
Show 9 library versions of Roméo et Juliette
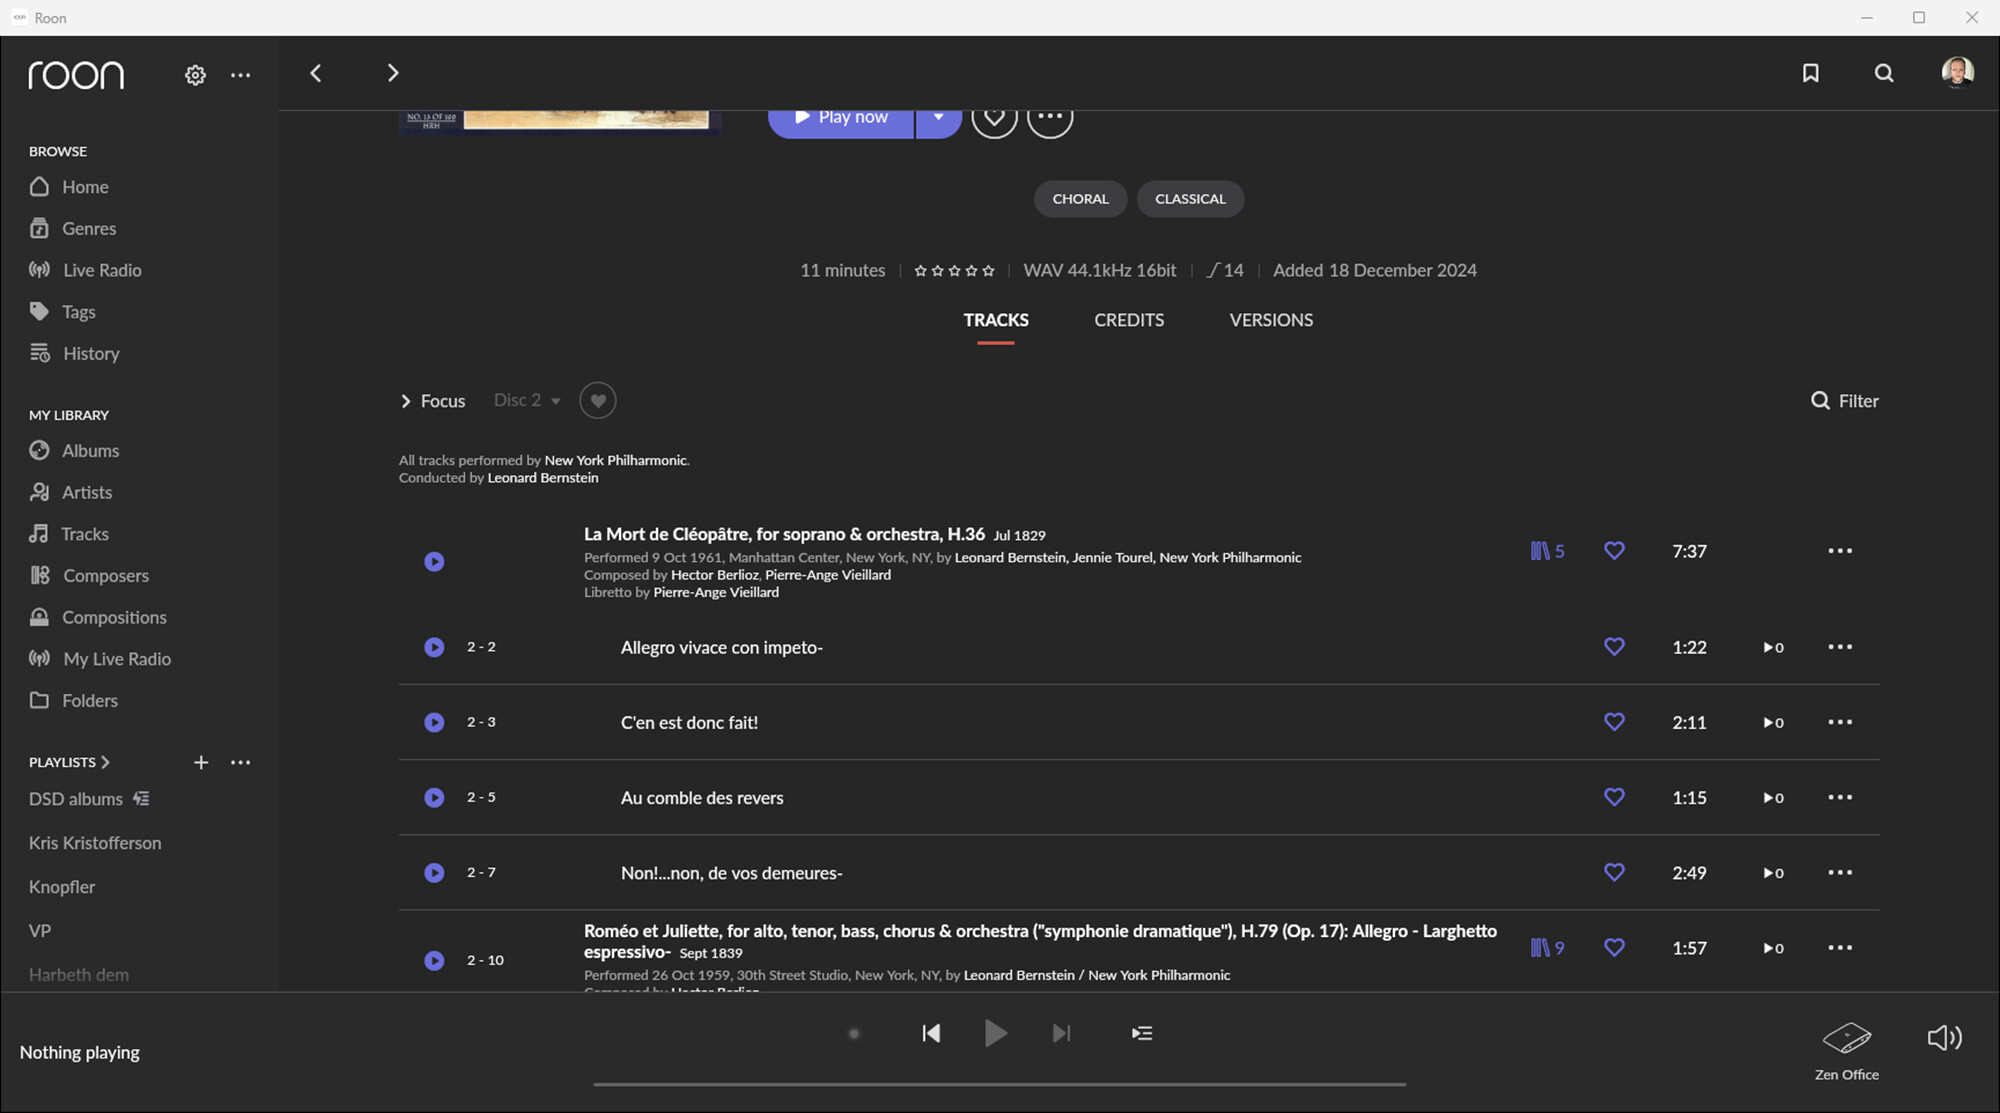[1547, 948]
